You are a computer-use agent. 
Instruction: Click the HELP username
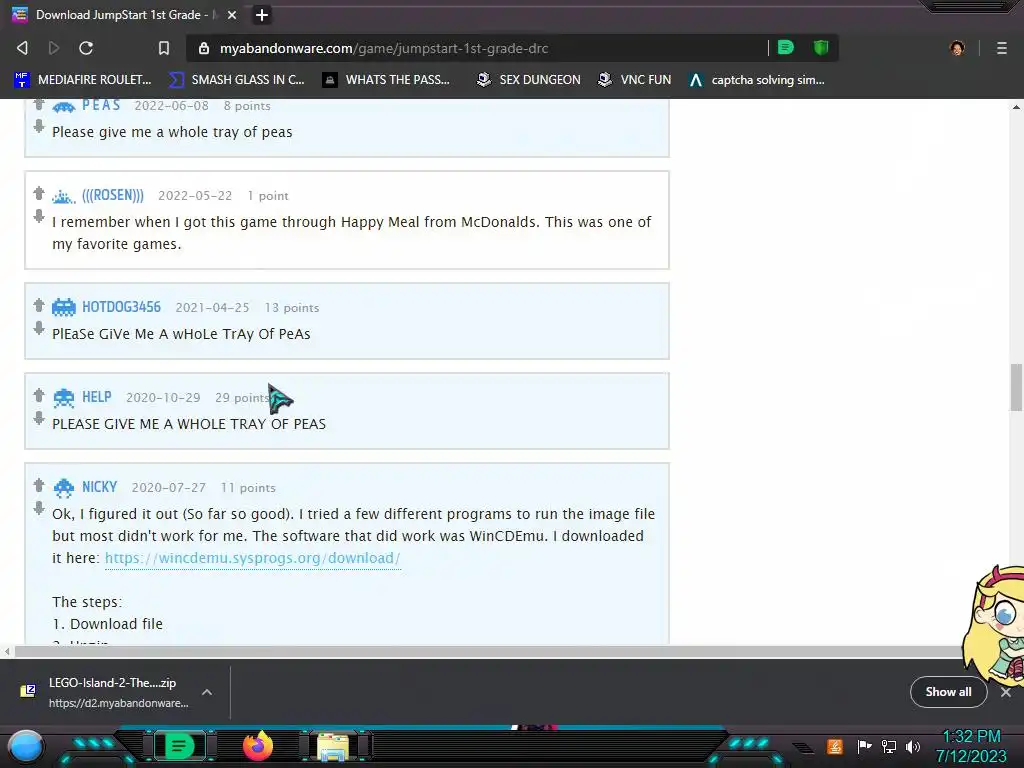[x=97, y=397]
